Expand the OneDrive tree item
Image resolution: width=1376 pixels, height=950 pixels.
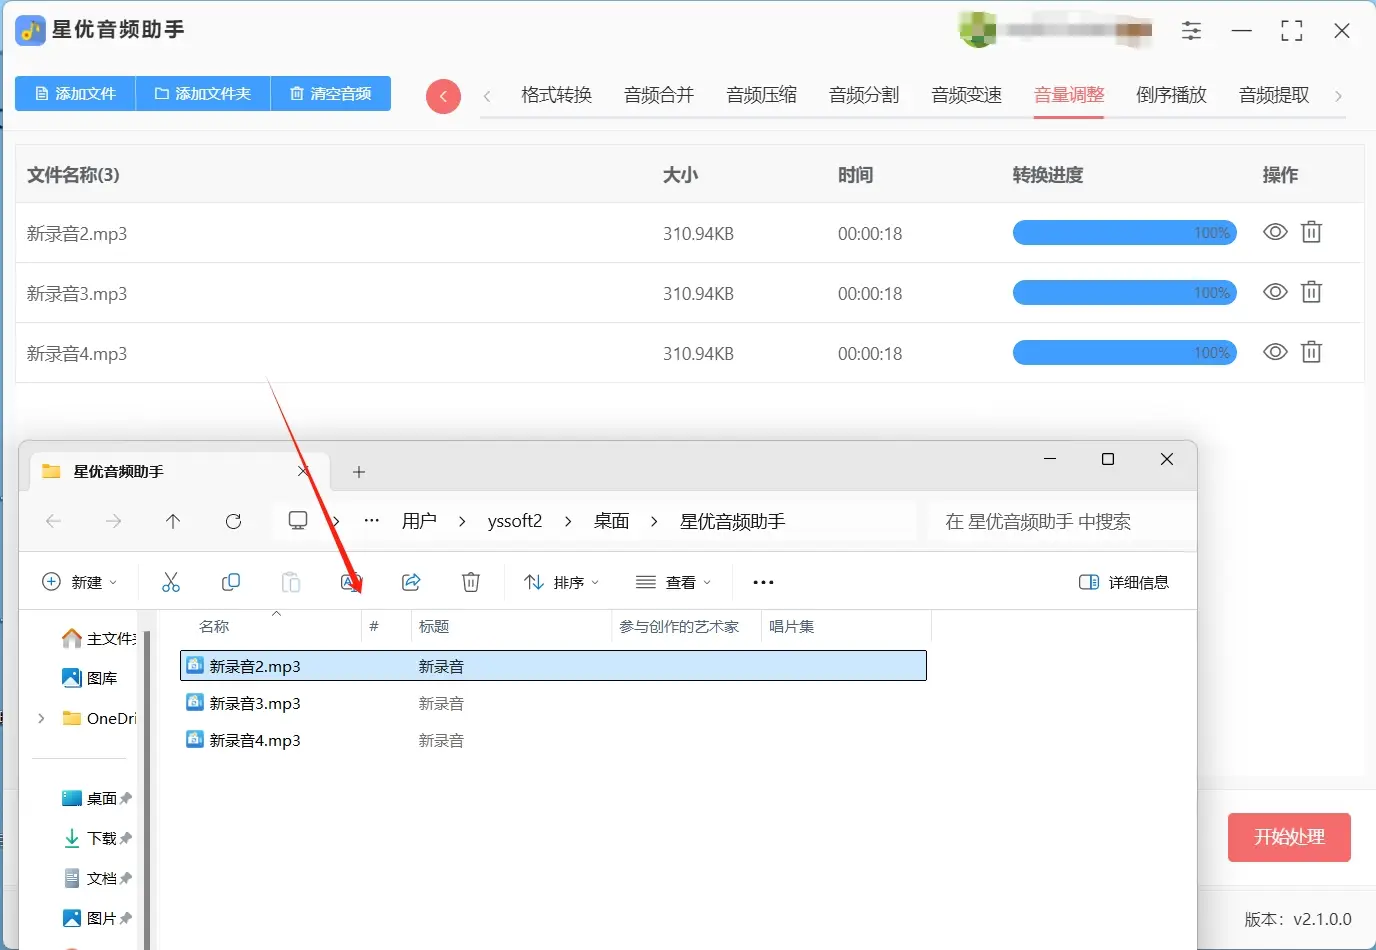click(x=40, y=718)
